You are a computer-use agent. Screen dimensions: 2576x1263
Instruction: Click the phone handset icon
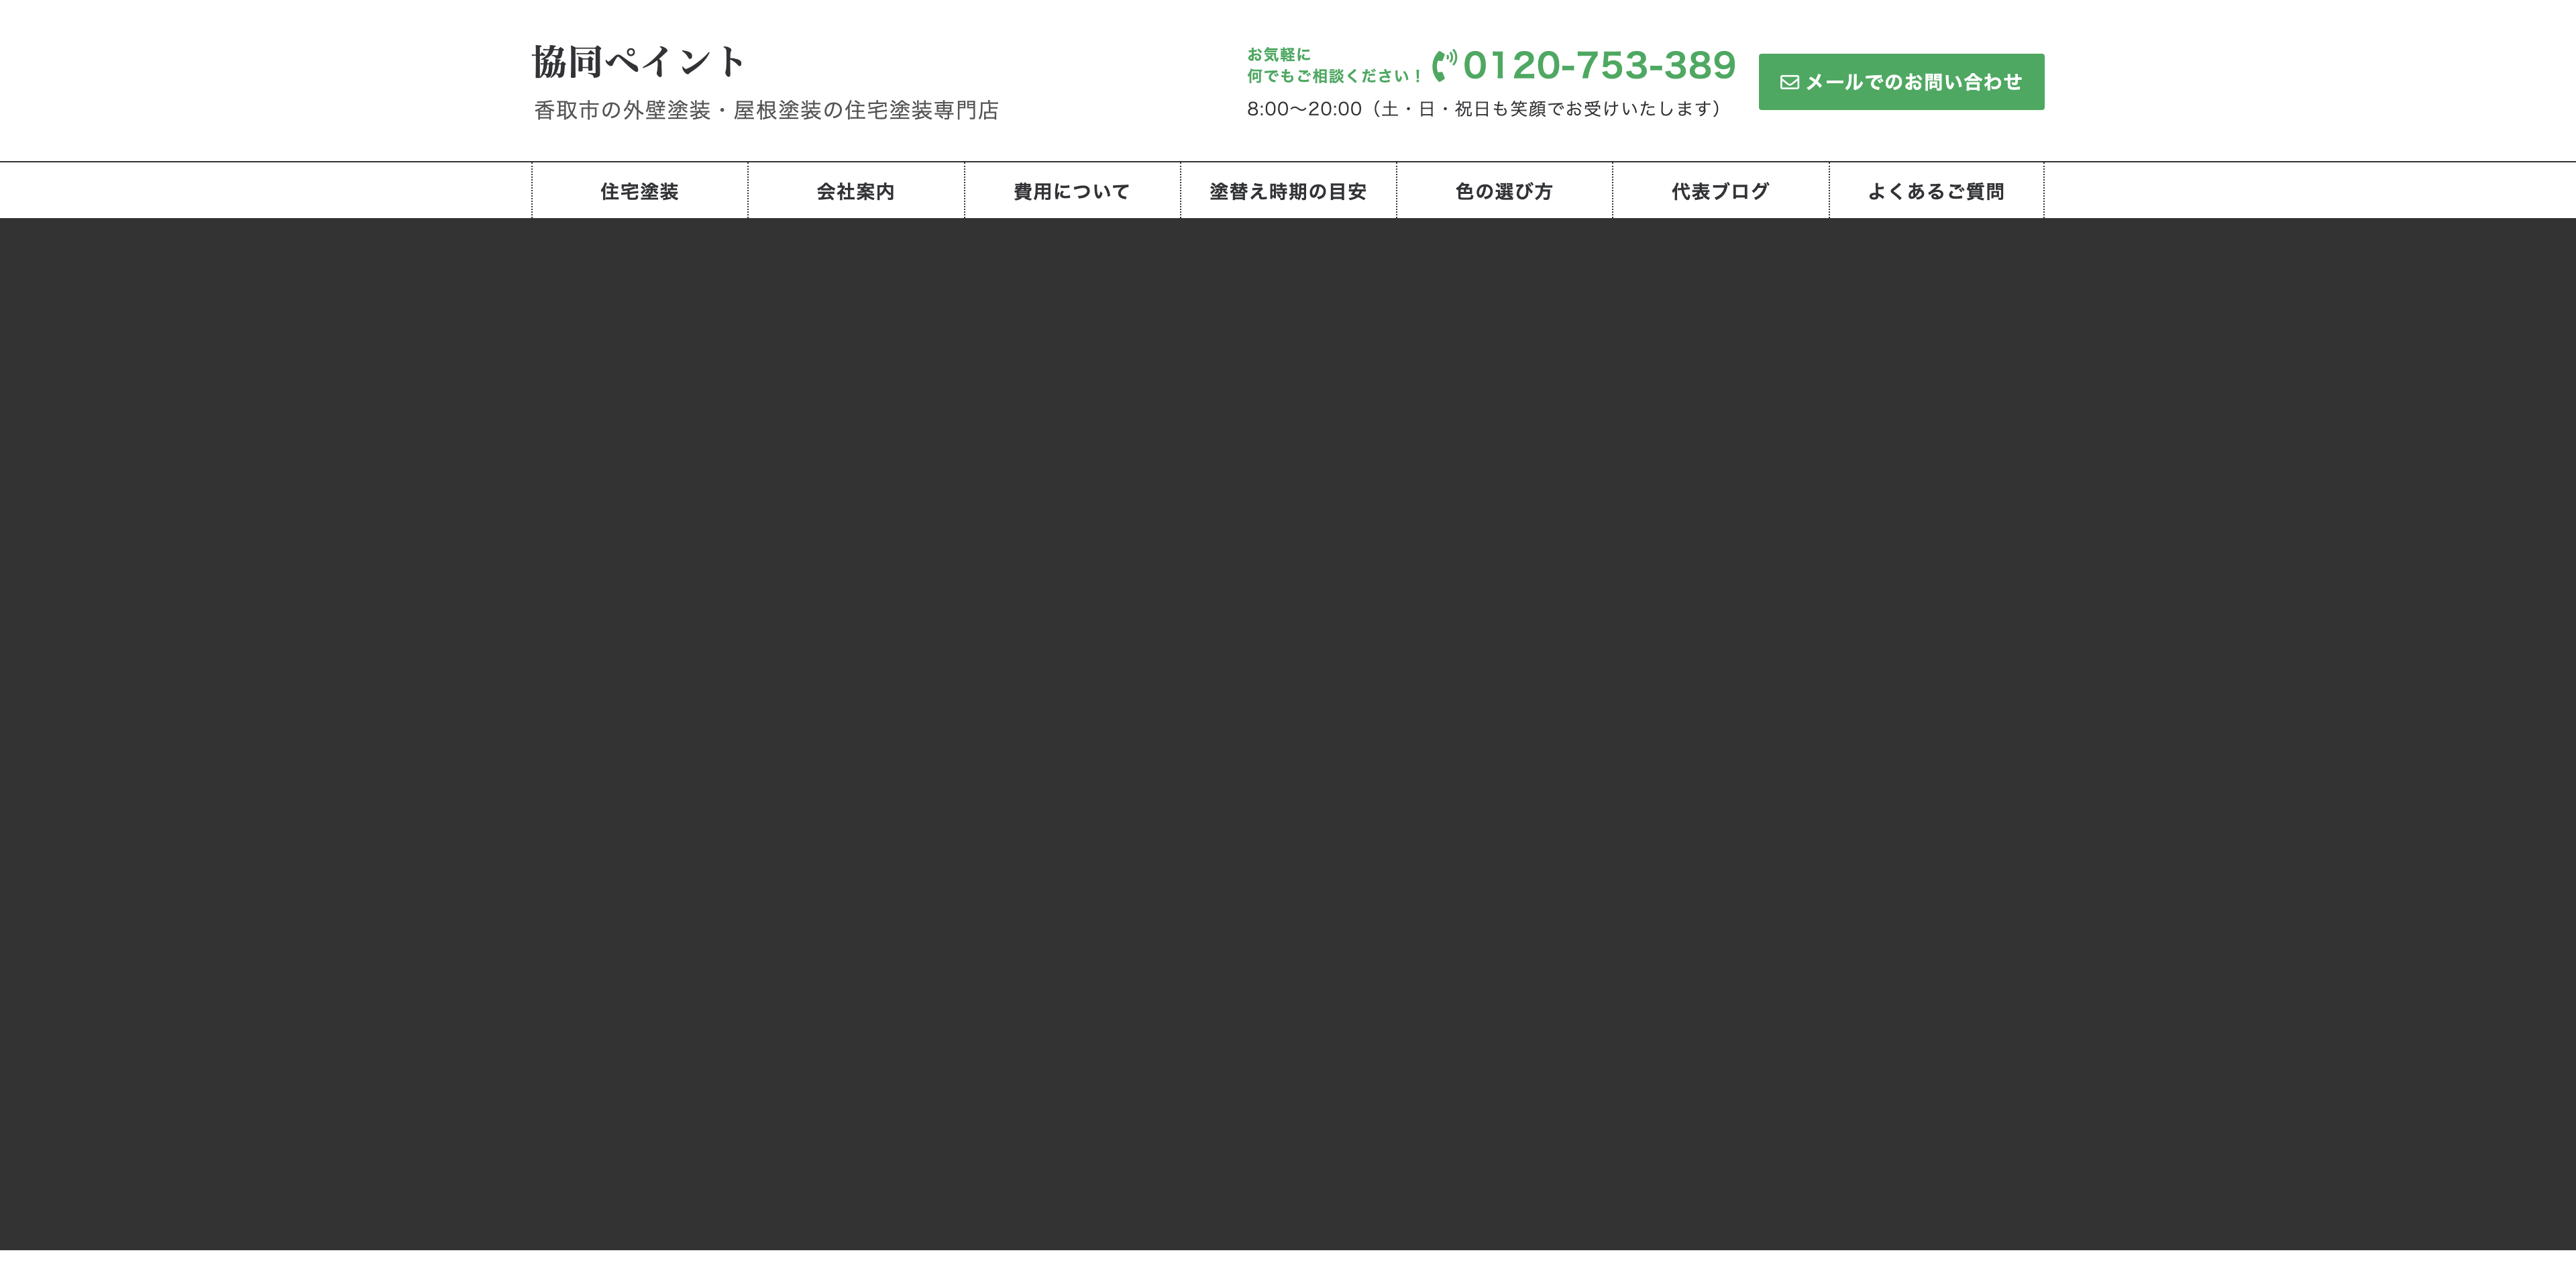(x=1444, y=65)
